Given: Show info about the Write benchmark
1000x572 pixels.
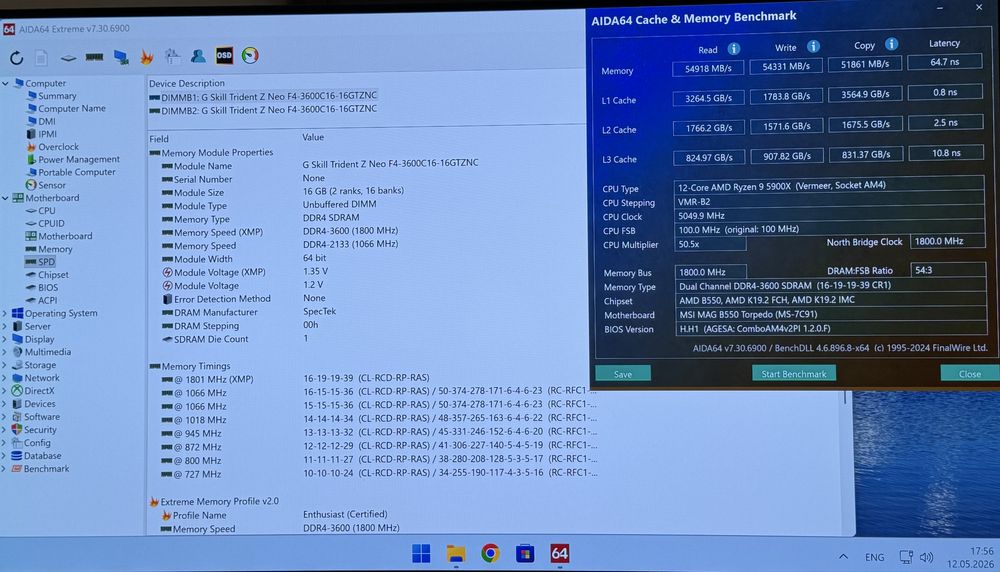Looking at the screenshot, I should pyautogui.click(x=813, y=47).
